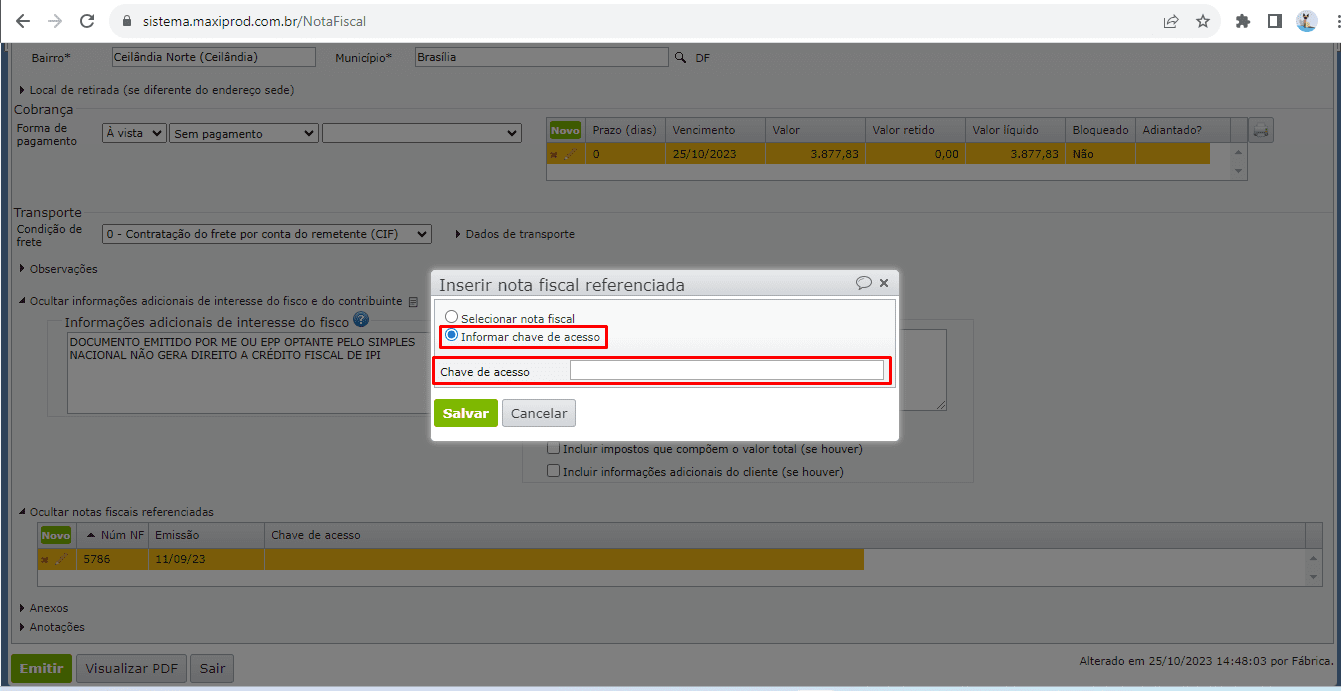Reload the MaxiProd page
This screenshot has width=1341, height=691.
point(87,21)
